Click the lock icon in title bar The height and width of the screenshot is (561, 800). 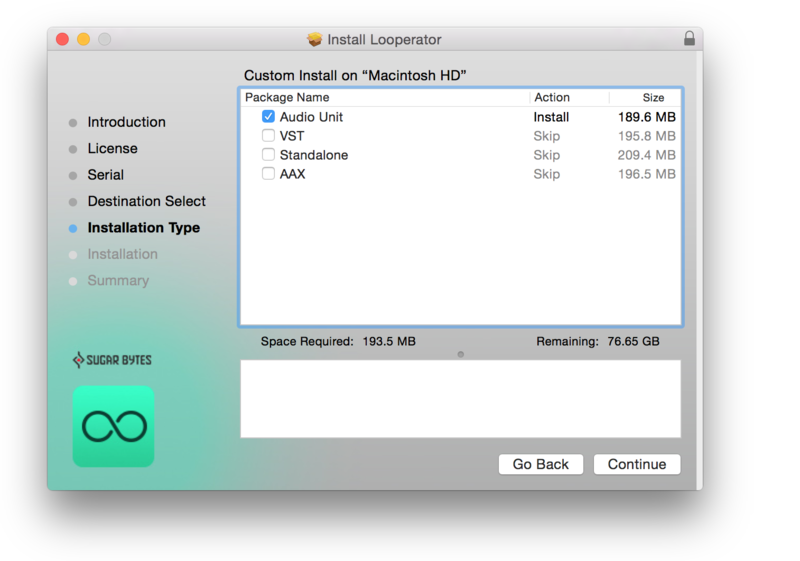tap(689, 39)
